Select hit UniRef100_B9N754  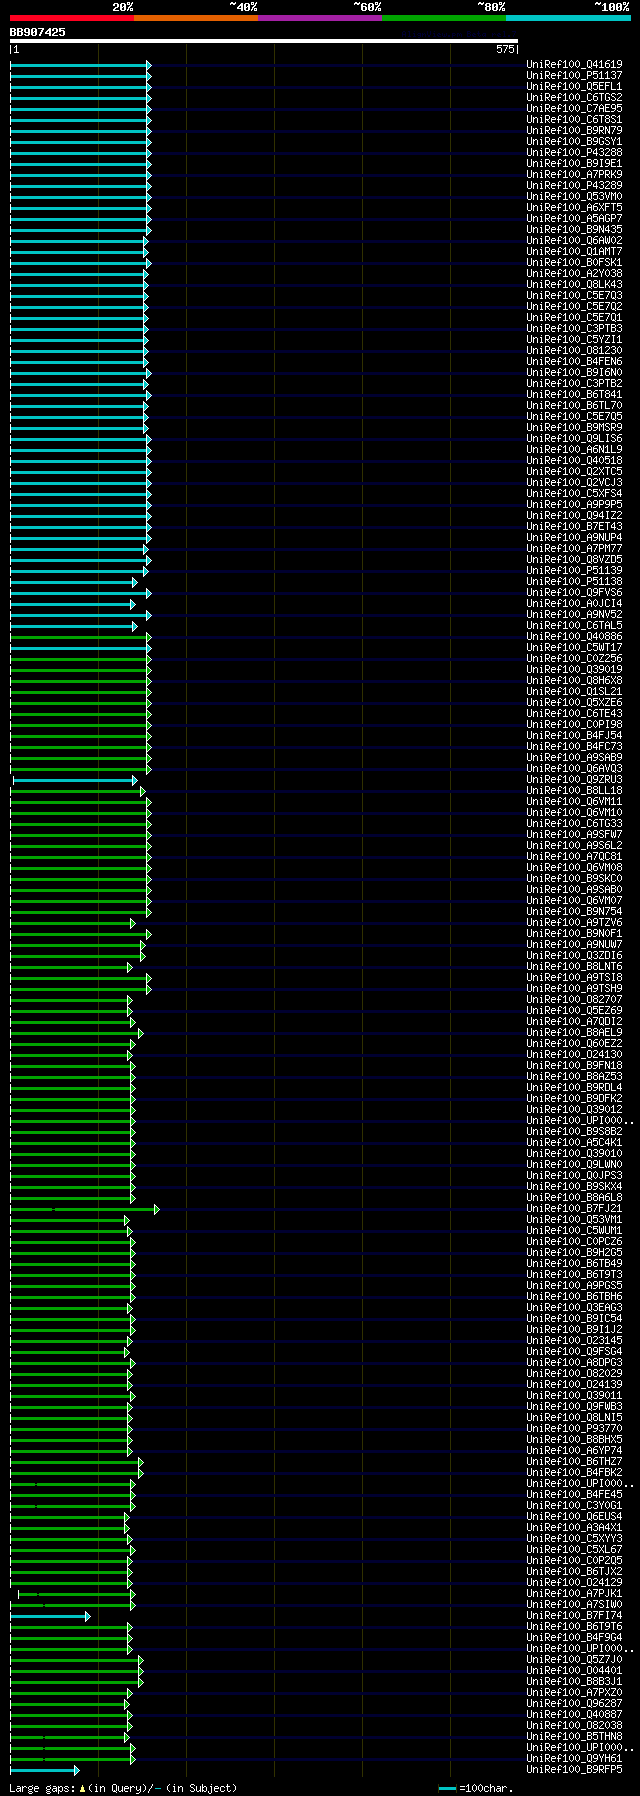pyautogui.click(x=574, y=912)
